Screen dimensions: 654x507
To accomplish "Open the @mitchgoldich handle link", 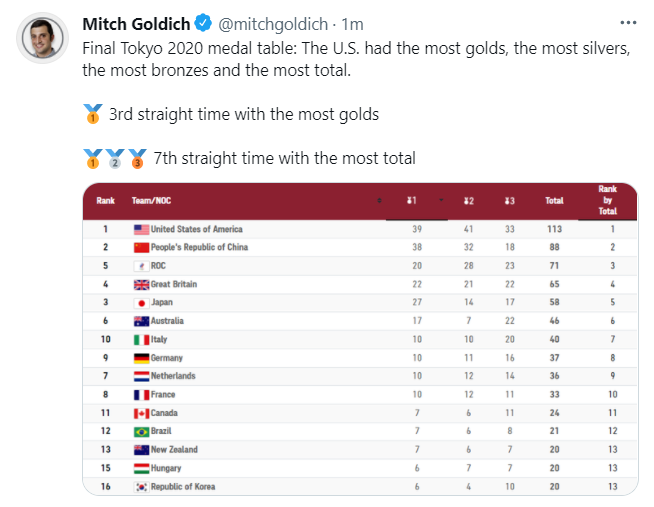I will point(273,24).
